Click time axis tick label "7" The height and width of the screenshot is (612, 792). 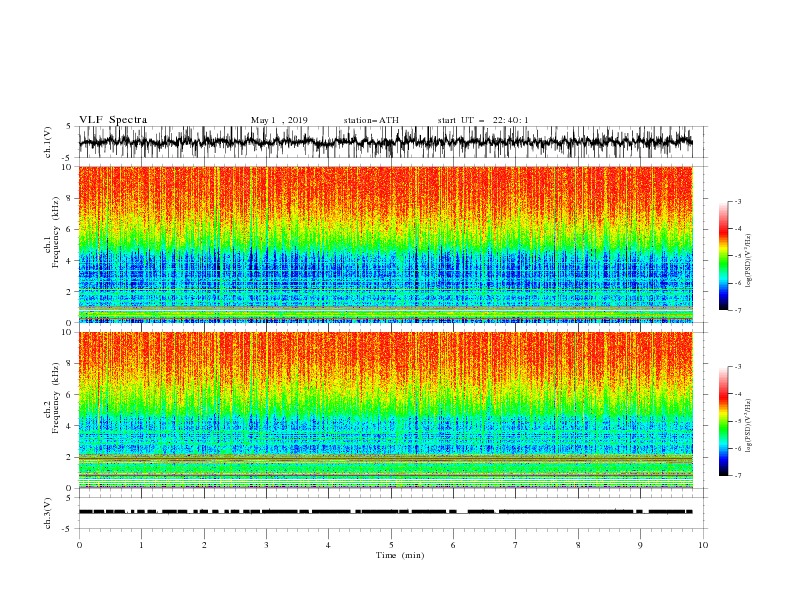point(516,545)
